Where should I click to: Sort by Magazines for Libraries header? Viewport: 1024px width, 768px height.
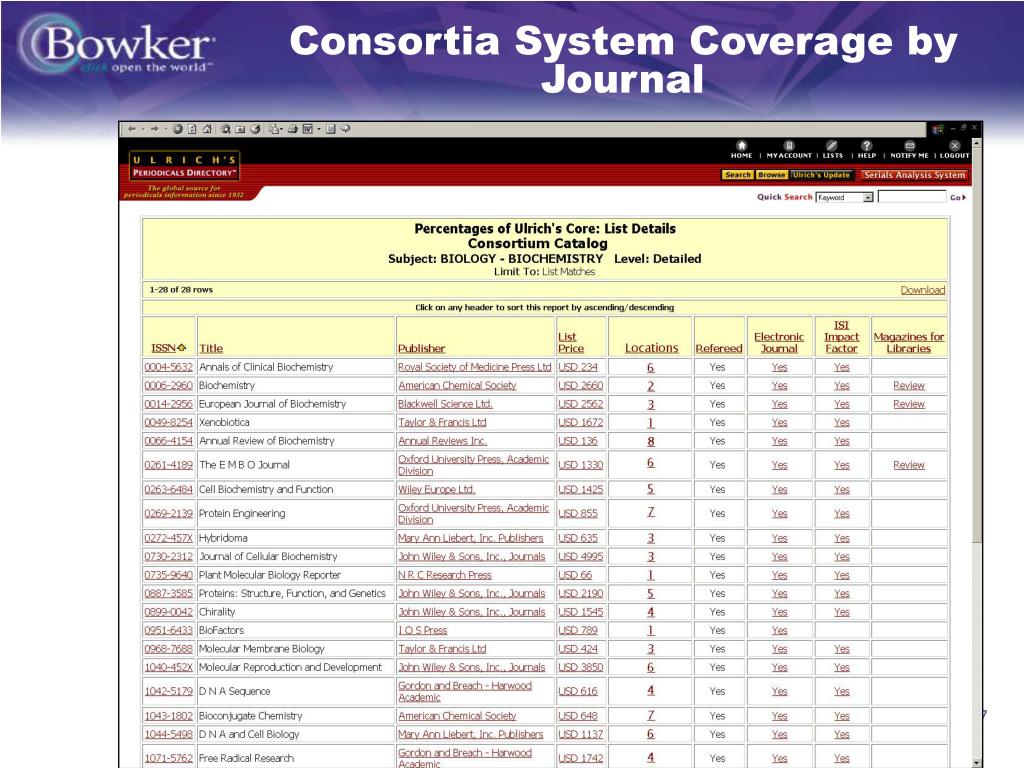(908, 342)
